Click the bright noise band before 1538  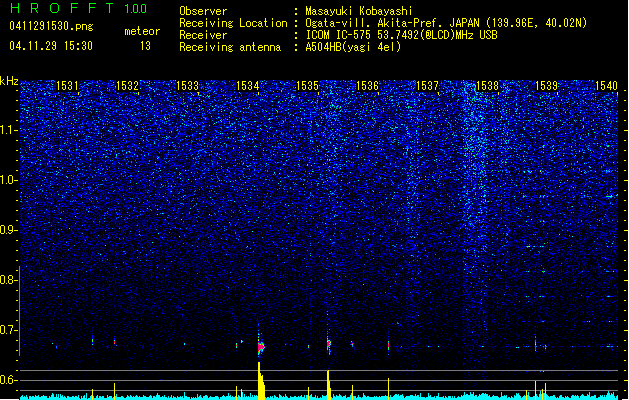pos(475,181)
